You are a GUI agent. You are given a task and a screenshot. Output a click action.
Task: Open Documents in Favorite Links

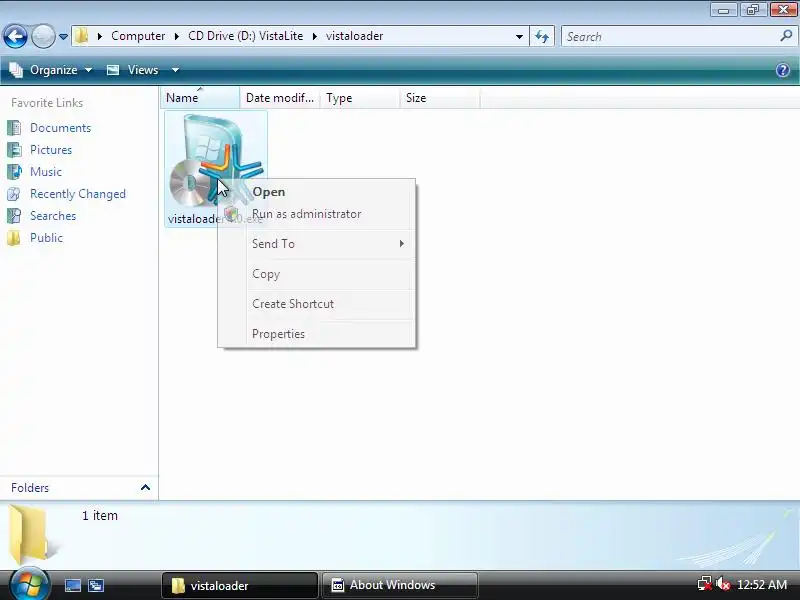tap(60, 128)
